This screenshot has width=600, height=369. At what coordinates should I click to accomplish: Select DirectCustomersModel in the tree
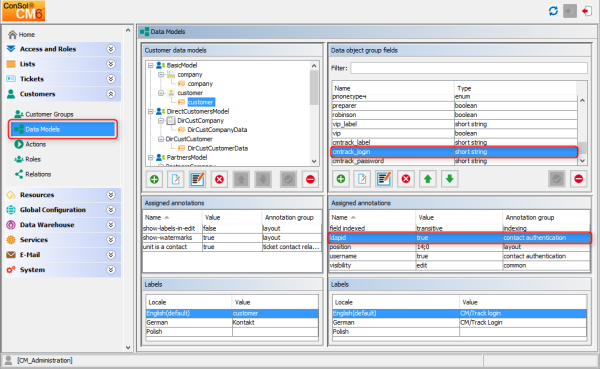197,111
